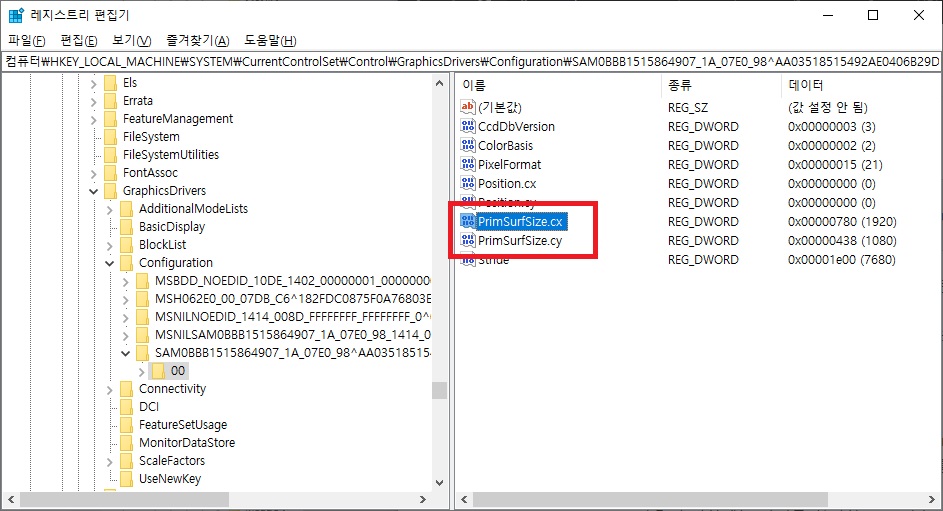The image size is (943, 511).
Task: Select the (기본값) string value icon
Action: tap(467, 107)
